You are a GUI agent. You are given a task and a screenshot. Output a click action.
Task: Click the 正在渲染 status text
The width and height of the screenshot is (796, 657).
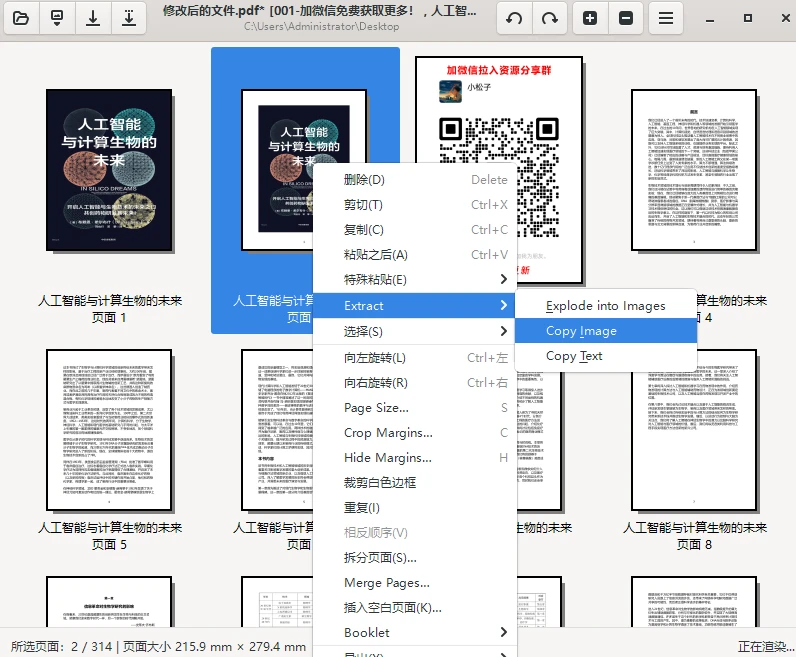click(766, 647)
